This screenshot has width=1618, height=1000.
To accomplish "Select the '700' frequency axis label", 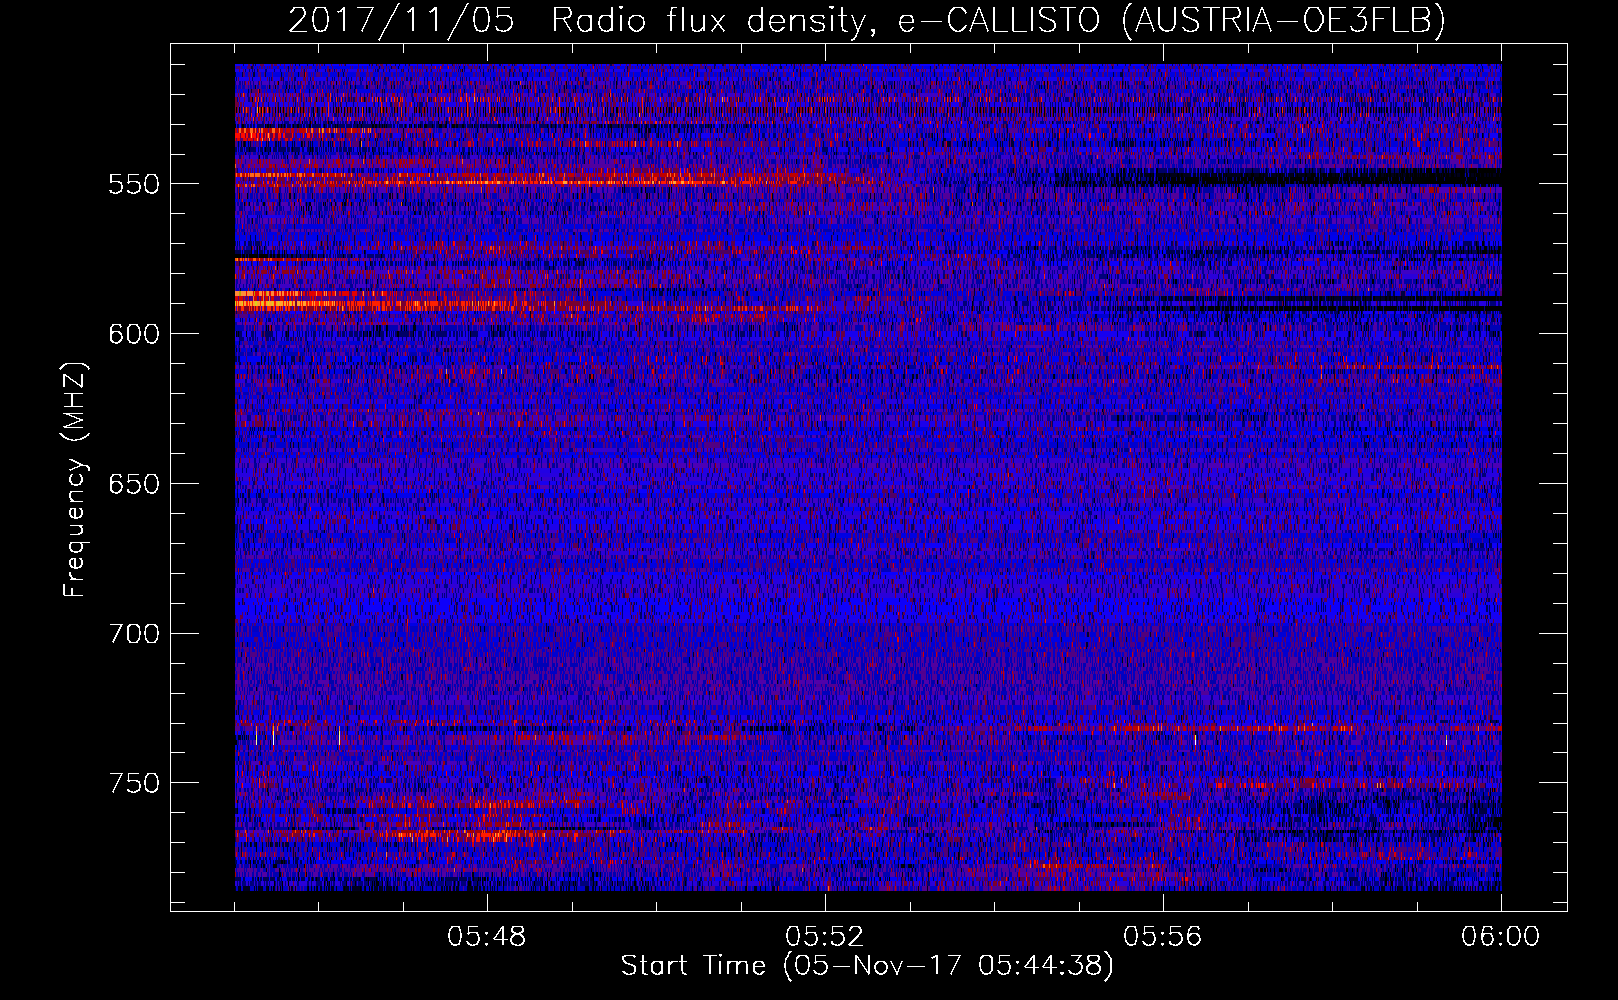I will click(134, 634).
